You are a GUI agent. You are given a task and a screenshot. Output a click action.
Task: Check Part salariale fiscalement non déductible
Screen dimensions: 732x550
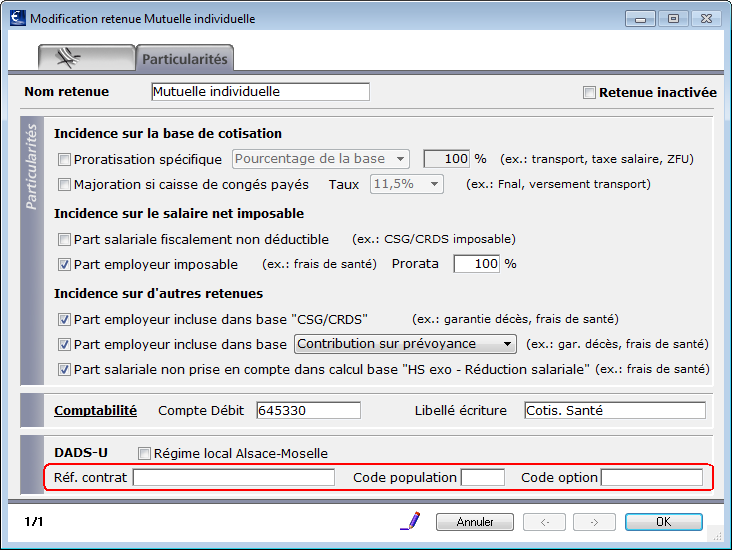click(64, 240)
